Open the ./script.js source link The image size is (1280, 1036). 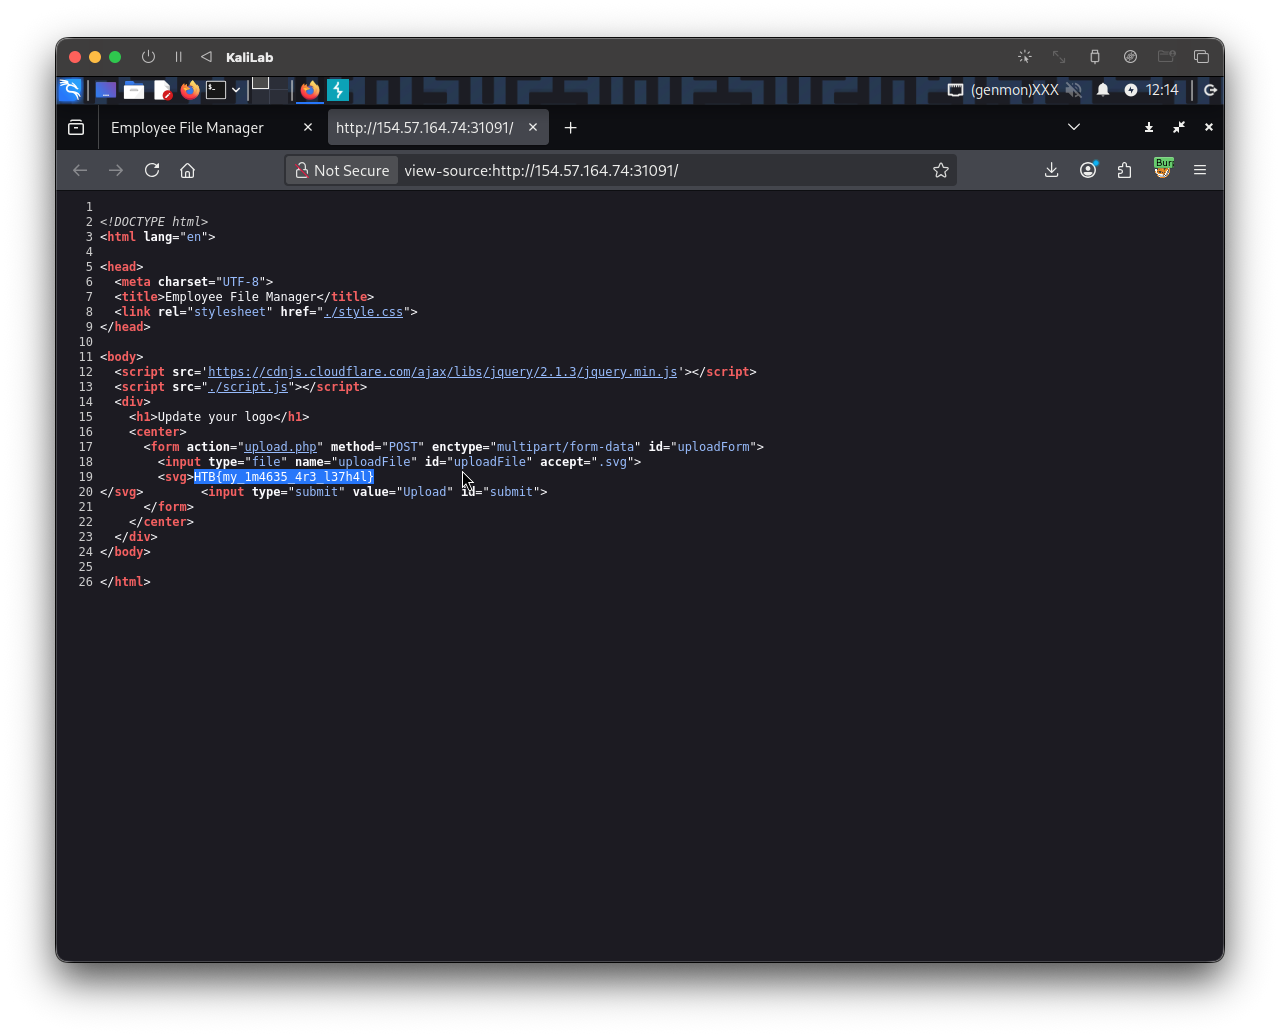pyautogui.click(x=248, y=387)
